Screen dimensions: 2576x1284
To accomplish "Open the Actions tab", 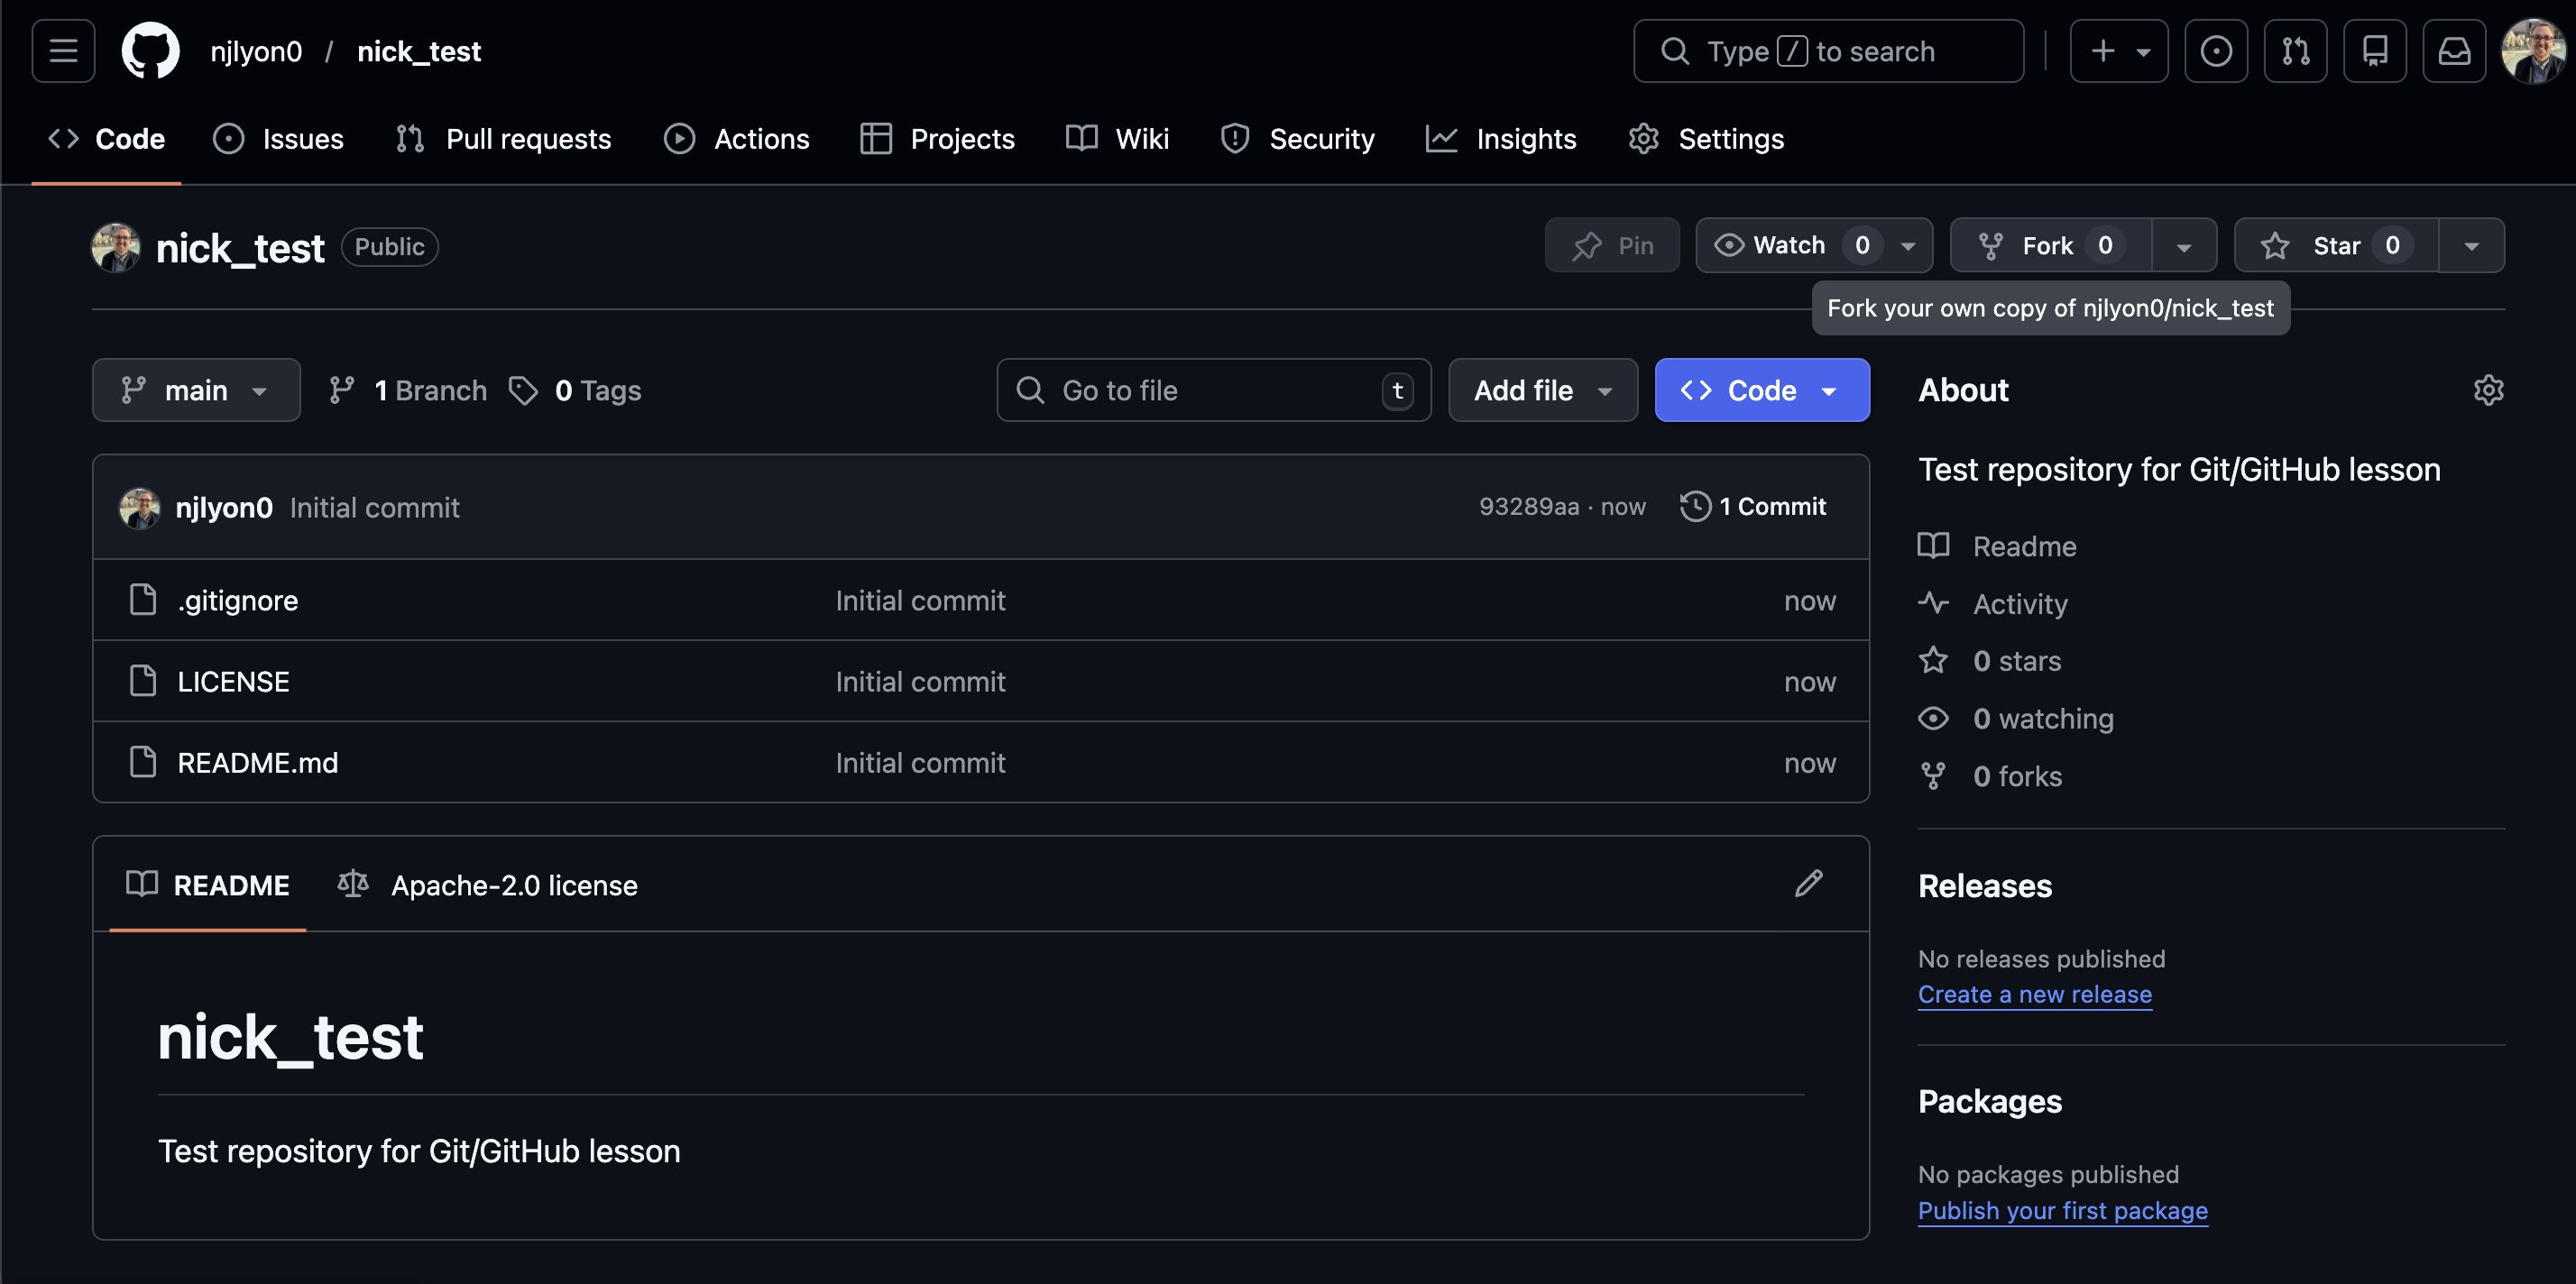I will (737, 139).
